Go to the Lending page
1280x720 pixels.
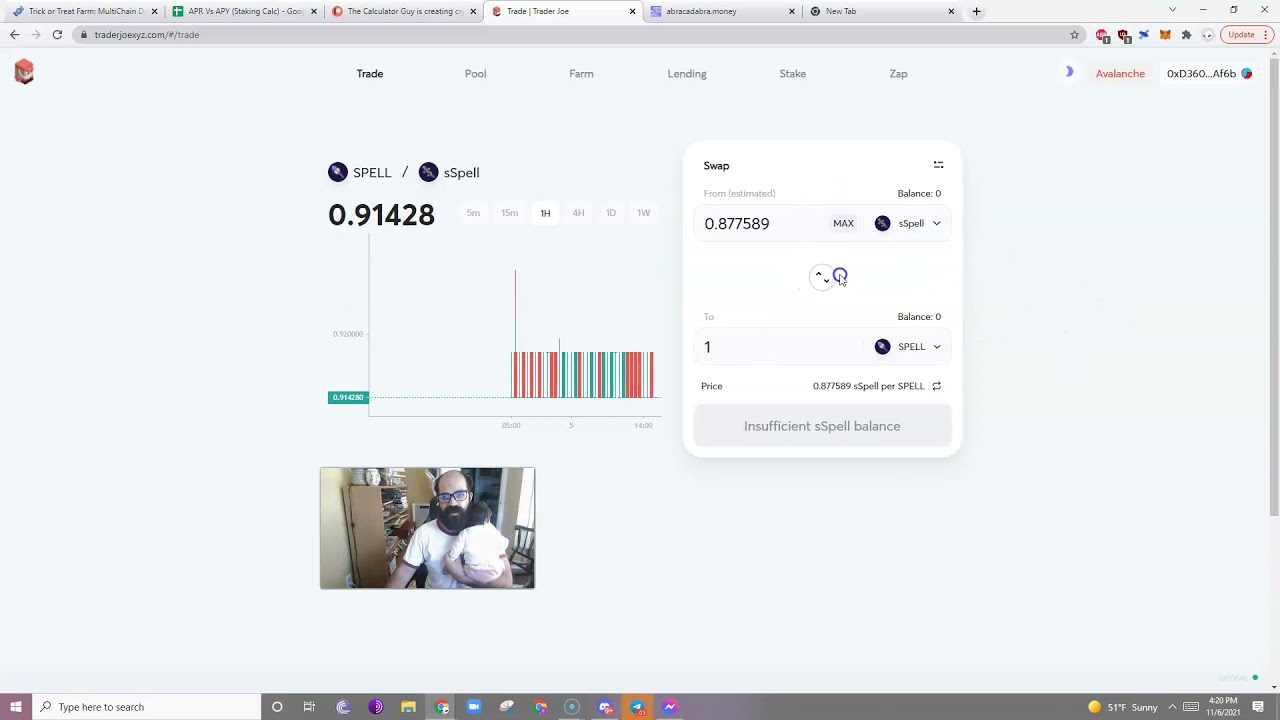[687, 73]
